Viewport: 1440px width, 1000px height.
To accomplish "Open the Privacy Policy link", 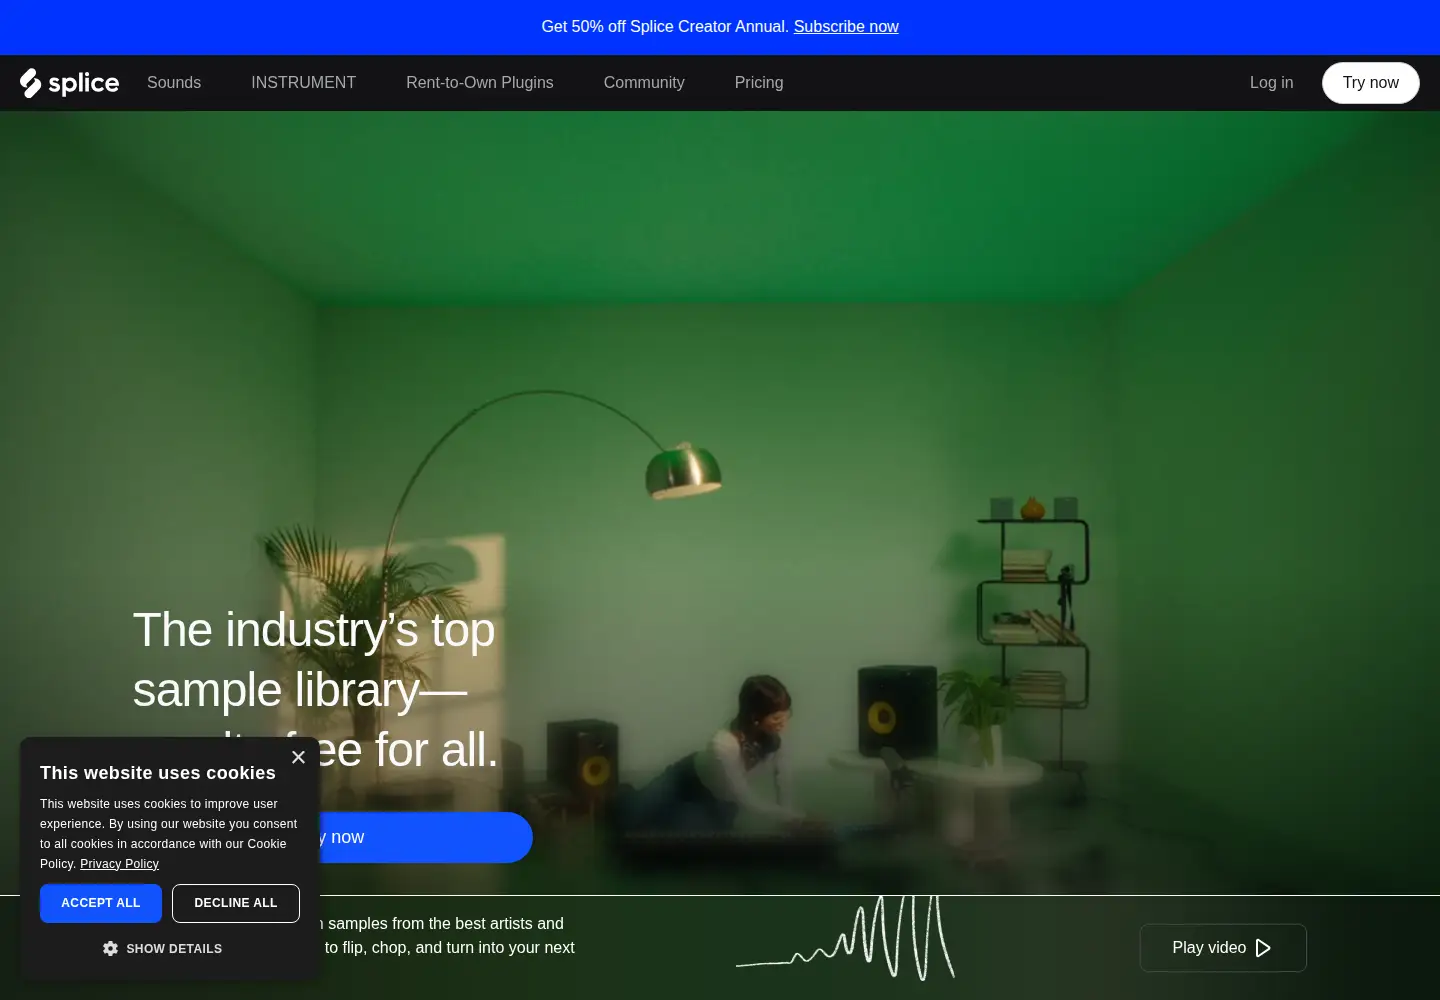I will point(119,864).
